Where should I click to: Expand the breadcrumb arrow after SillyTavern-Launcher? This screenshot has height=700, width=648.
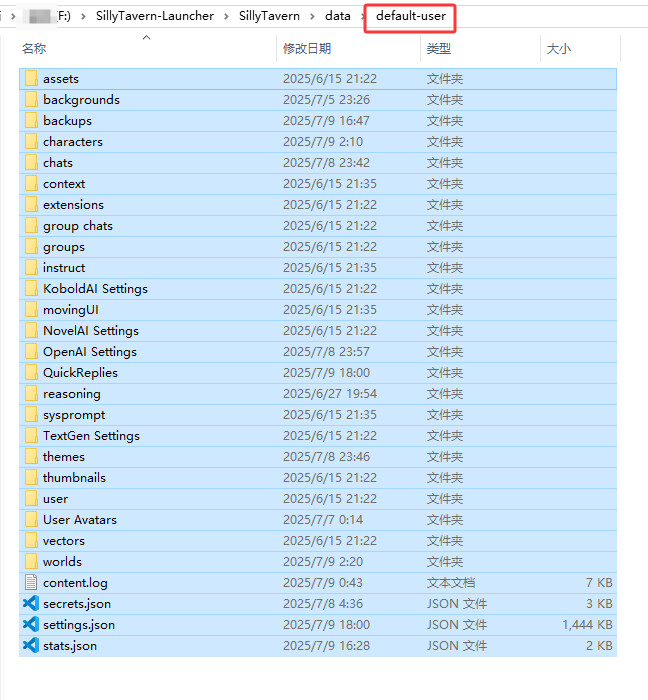(x=227, y=16)
